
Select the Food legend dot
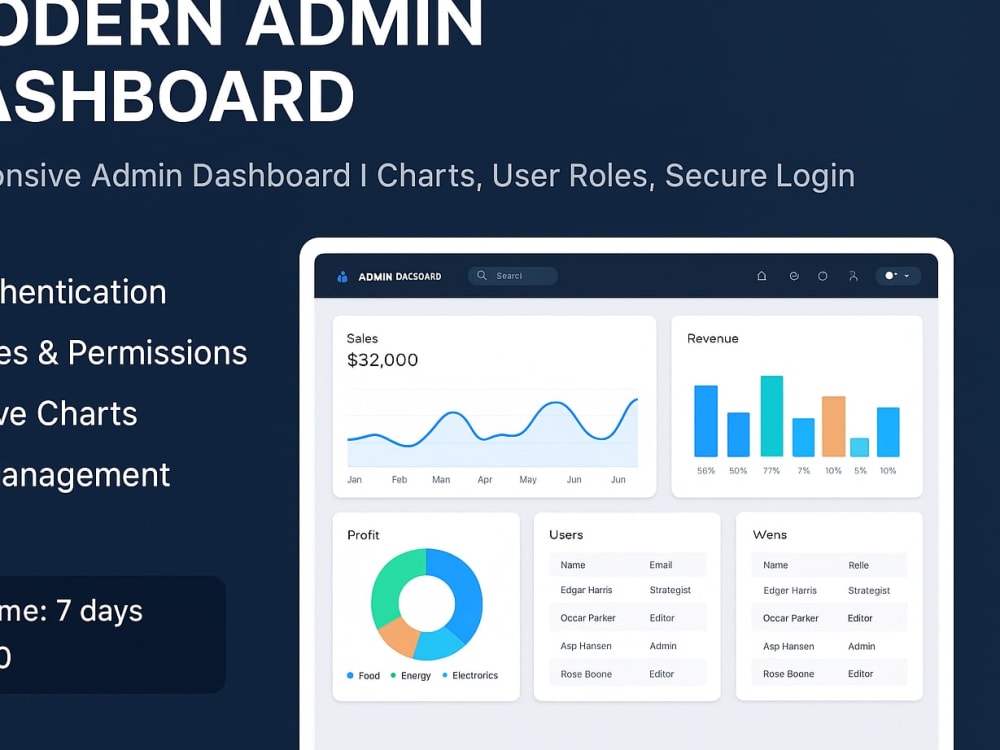click(350, 675)
